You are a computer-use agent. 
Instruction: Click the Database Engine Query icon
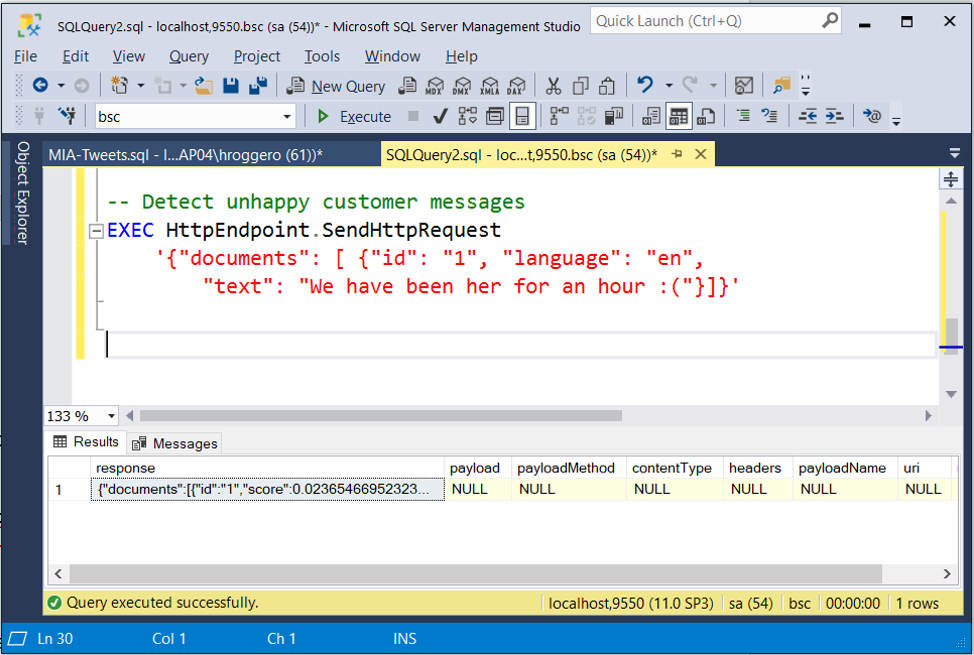pos(407,85)
